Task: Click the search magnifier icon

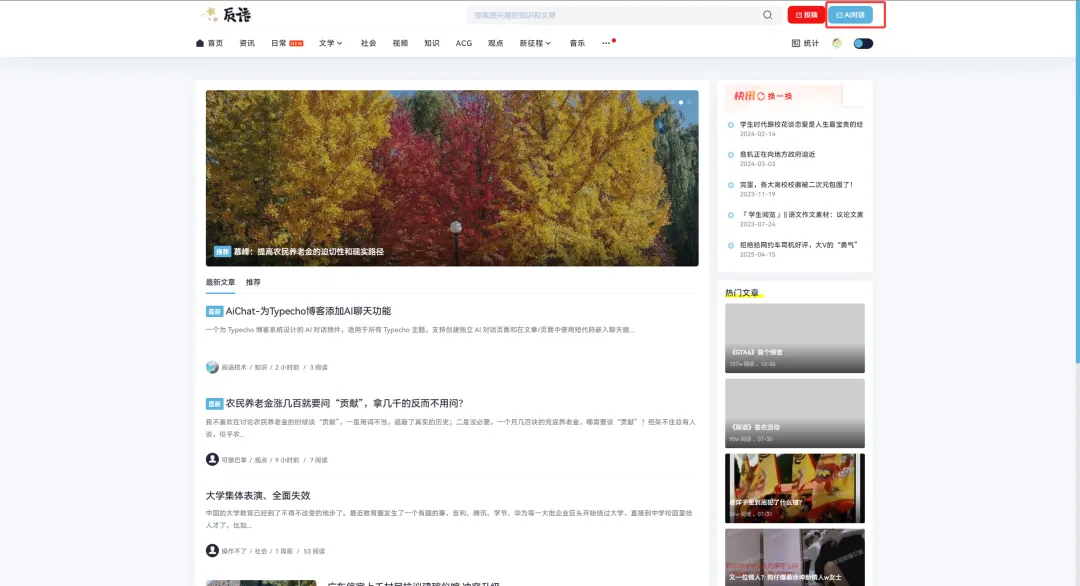Action: [x=768, y=15]
